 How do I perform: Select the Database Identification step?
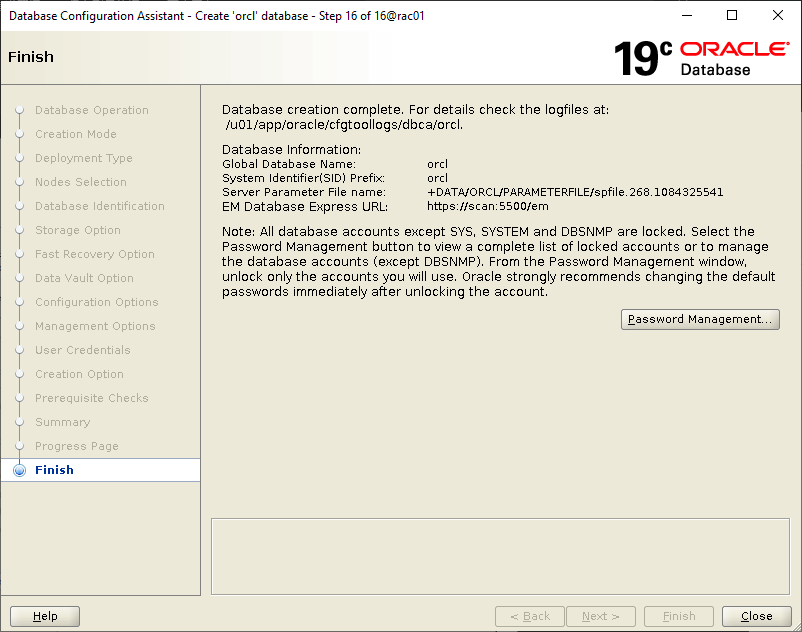[100, 206]
